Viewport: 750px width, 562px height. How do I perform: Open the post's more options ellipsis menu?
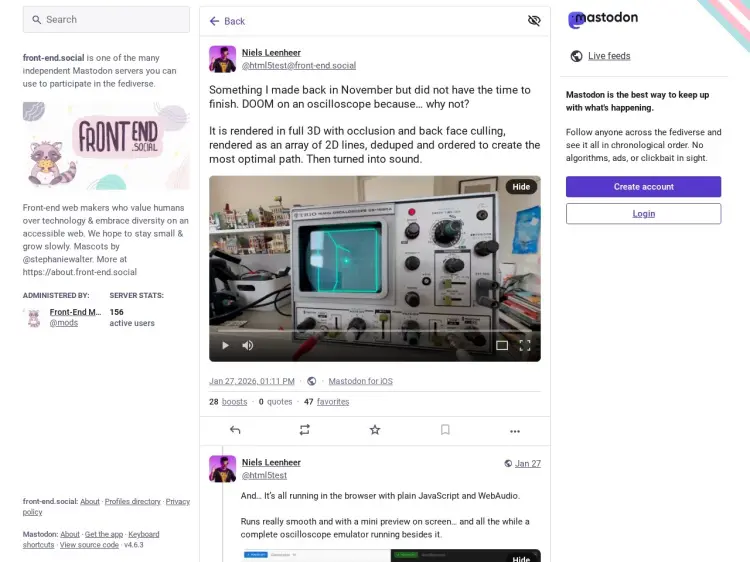(515, 431)
